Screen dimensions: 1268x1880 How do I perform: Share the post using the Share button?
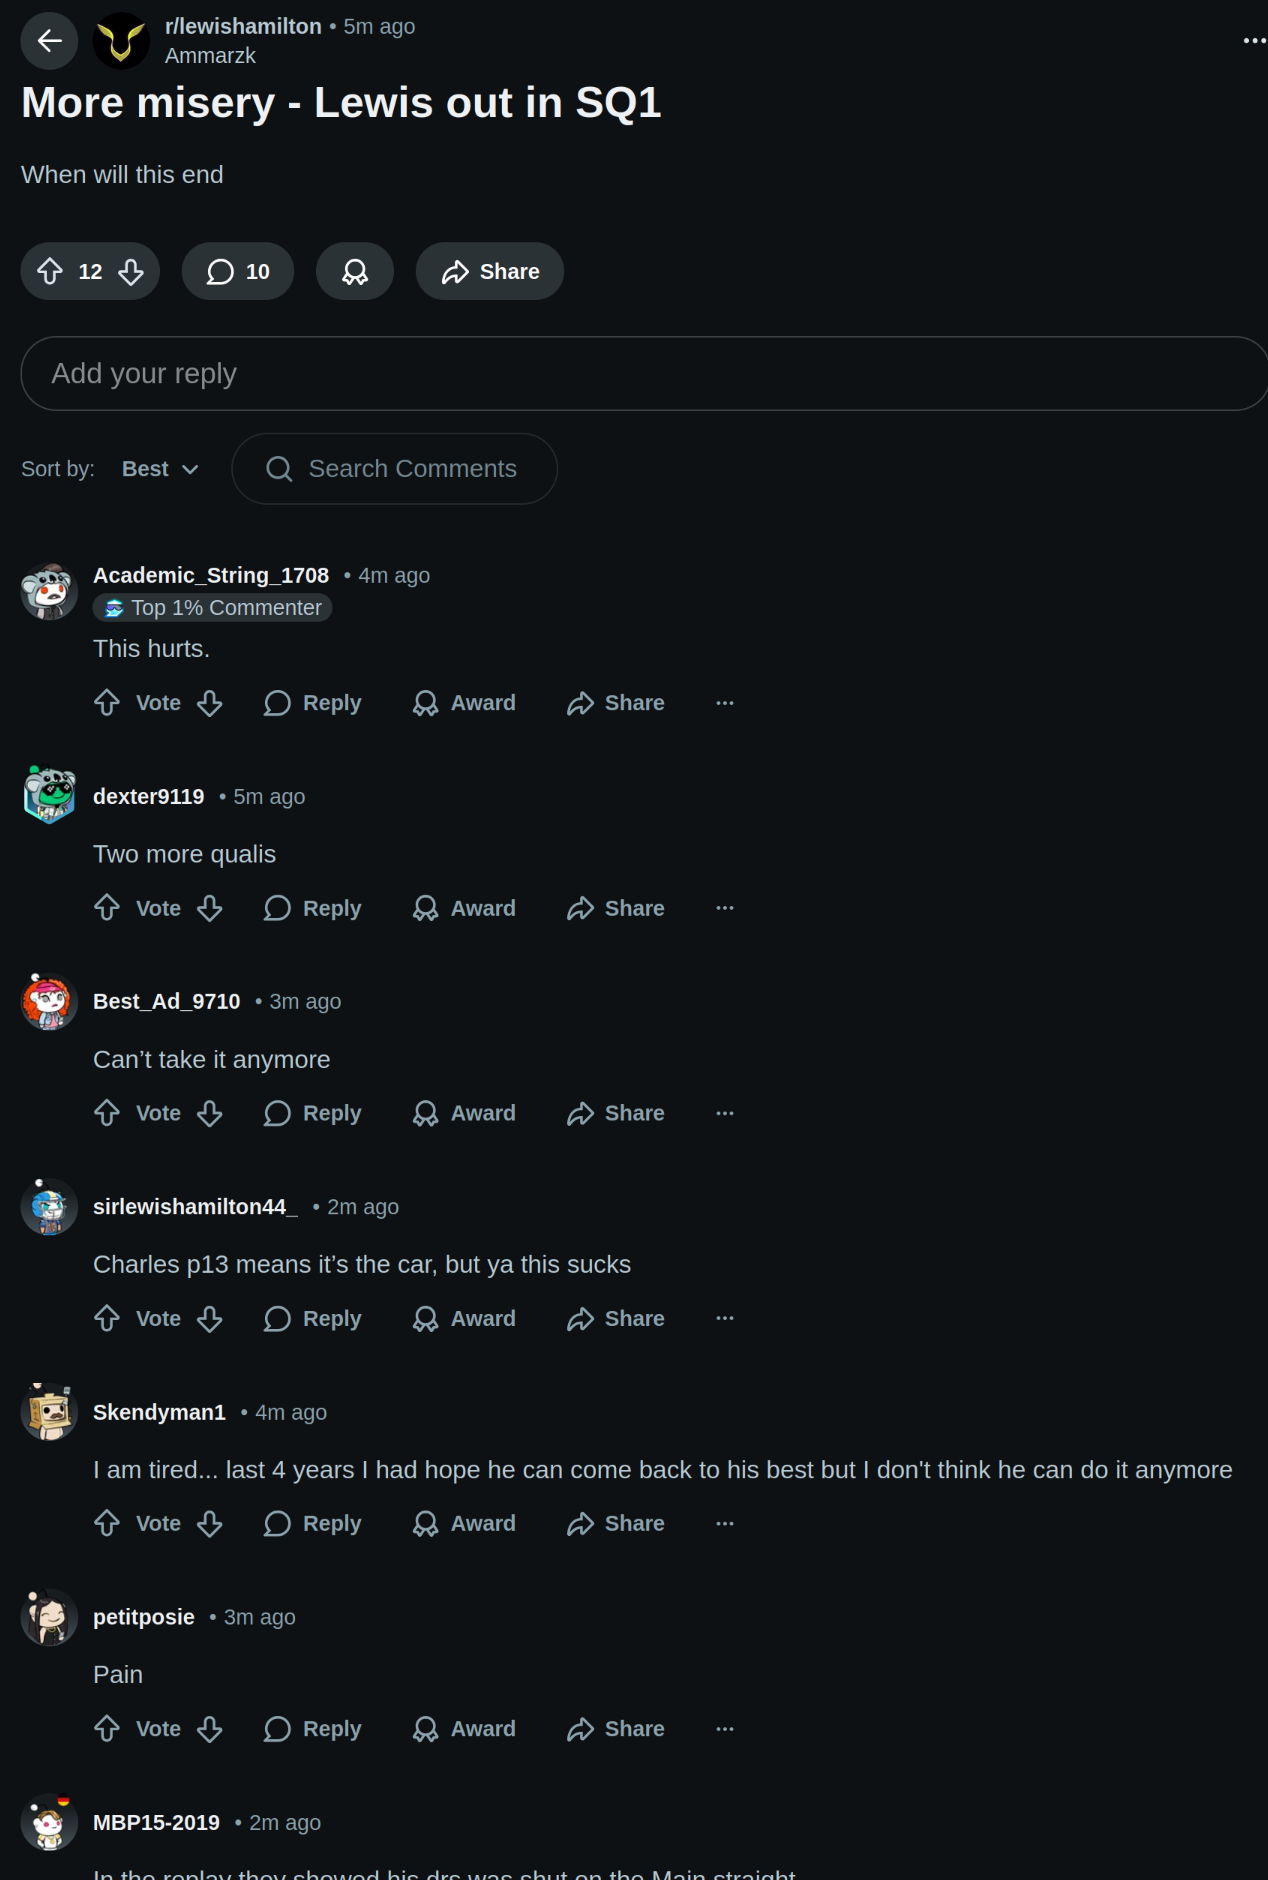pos(490,272)
